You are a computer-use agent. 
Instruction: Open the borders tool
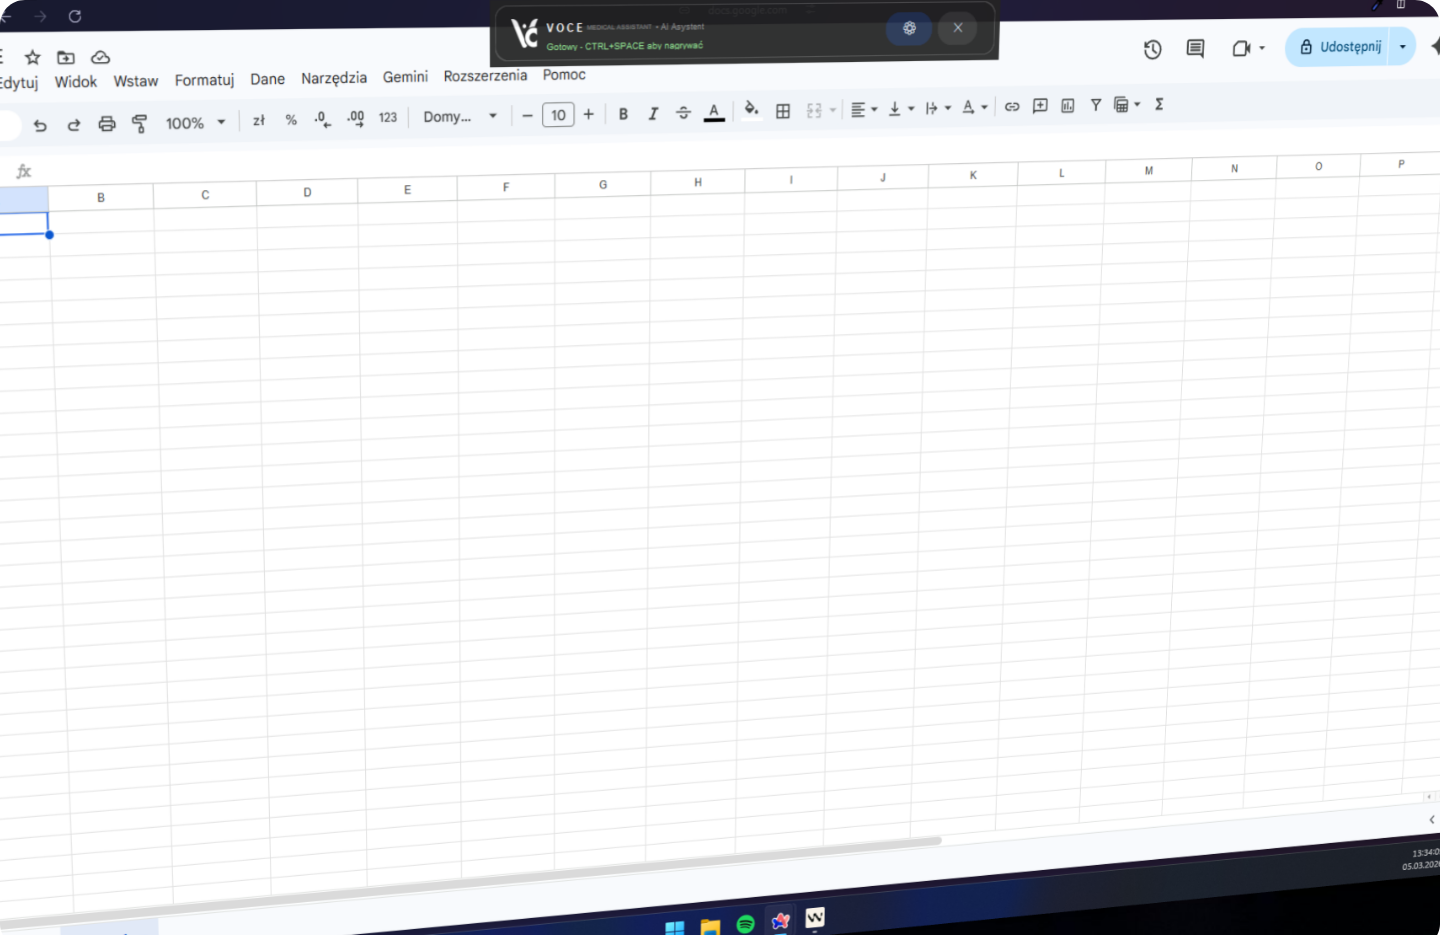pyautogui.click(x=783, y=111)
